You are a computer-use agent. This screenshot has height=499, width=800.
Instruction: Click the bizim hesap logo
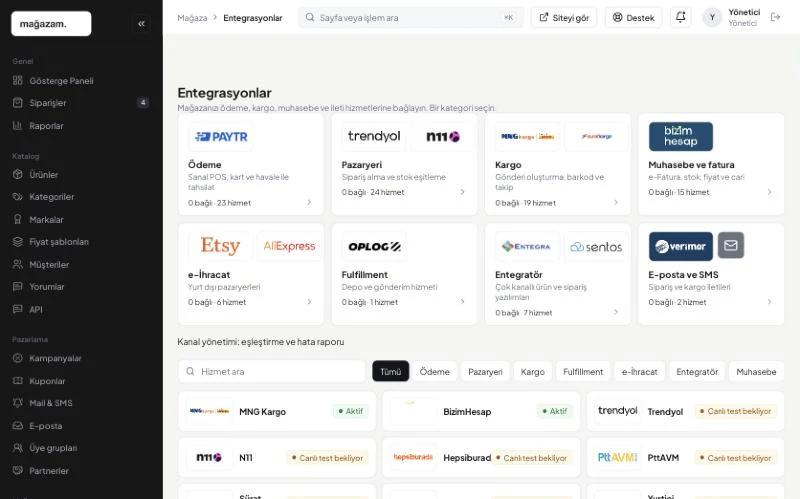point(681,136)
